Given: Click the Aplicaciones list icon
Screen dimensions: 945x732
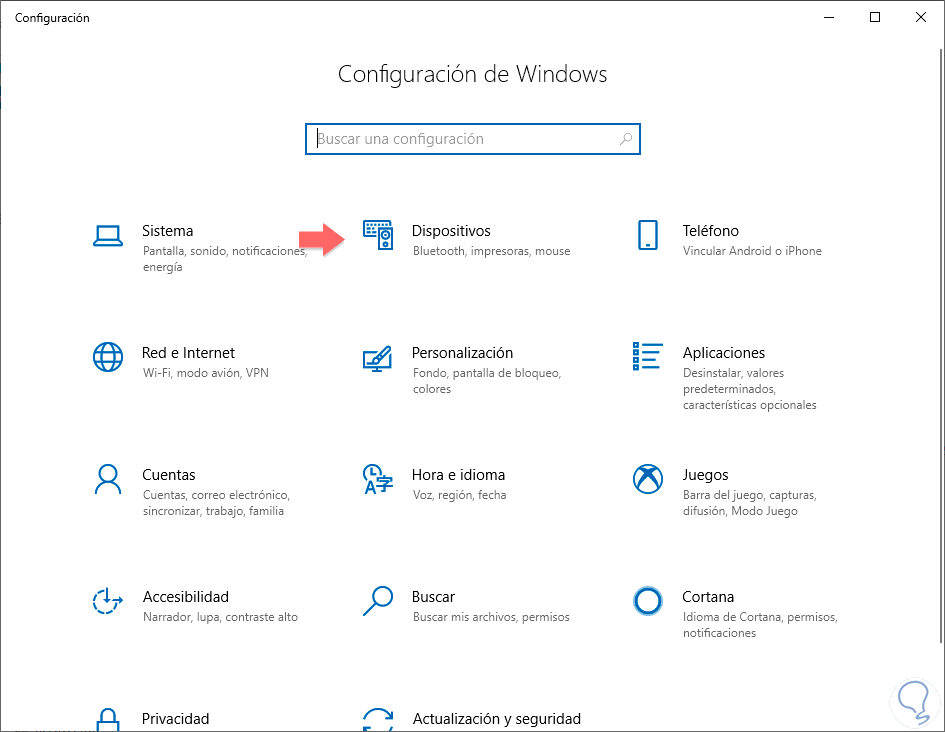Looking at the screenshot, I should (x=648, y=356).
